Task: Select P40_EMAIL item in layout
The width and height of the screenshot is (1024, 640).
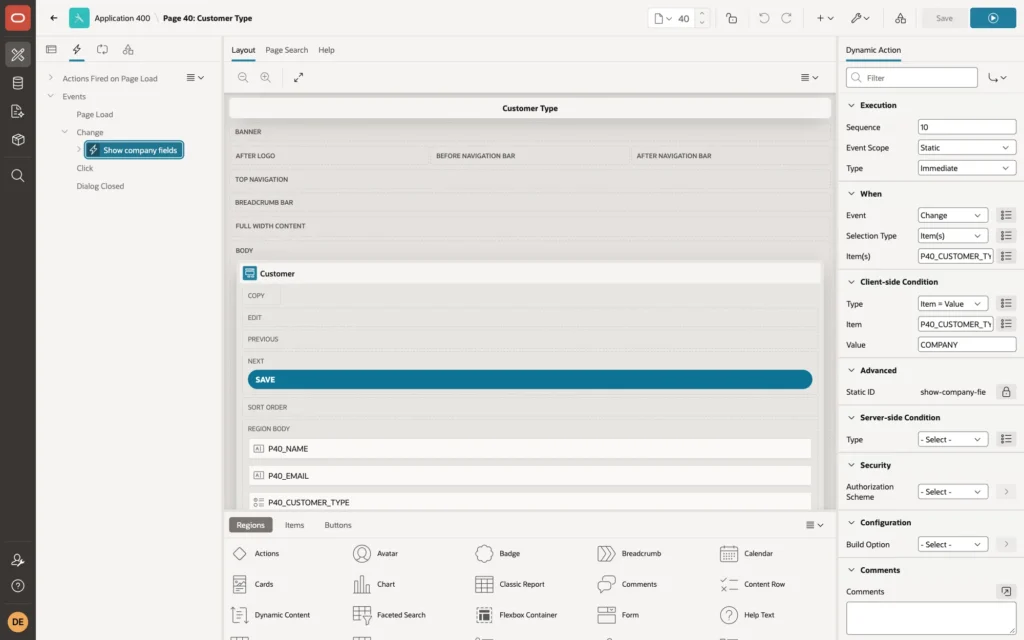Action: 530,475
